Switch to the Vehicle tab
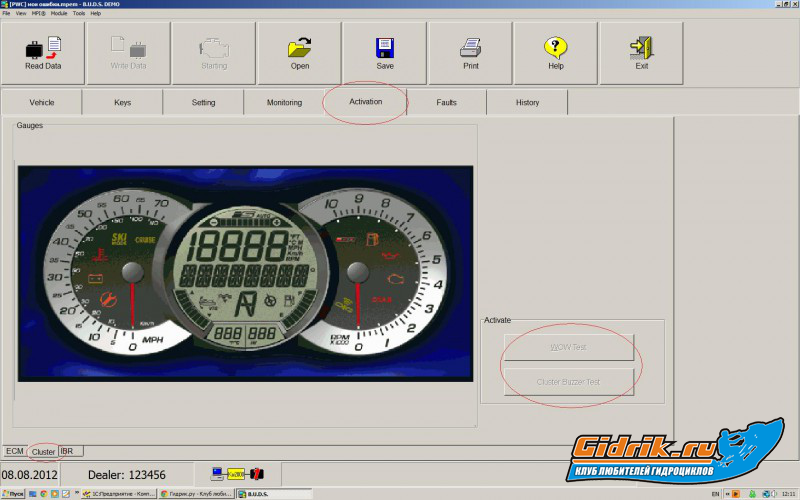 (42, 102)
